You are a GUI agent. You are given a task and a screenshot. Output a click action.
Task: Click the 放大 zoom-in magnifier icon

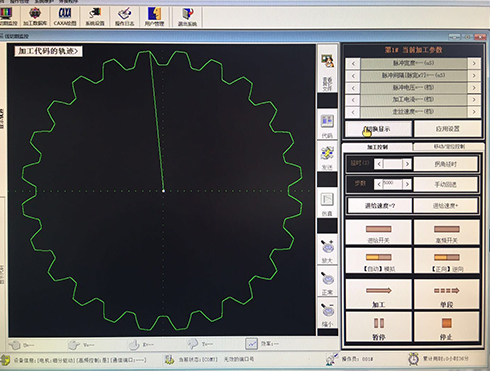327,251
